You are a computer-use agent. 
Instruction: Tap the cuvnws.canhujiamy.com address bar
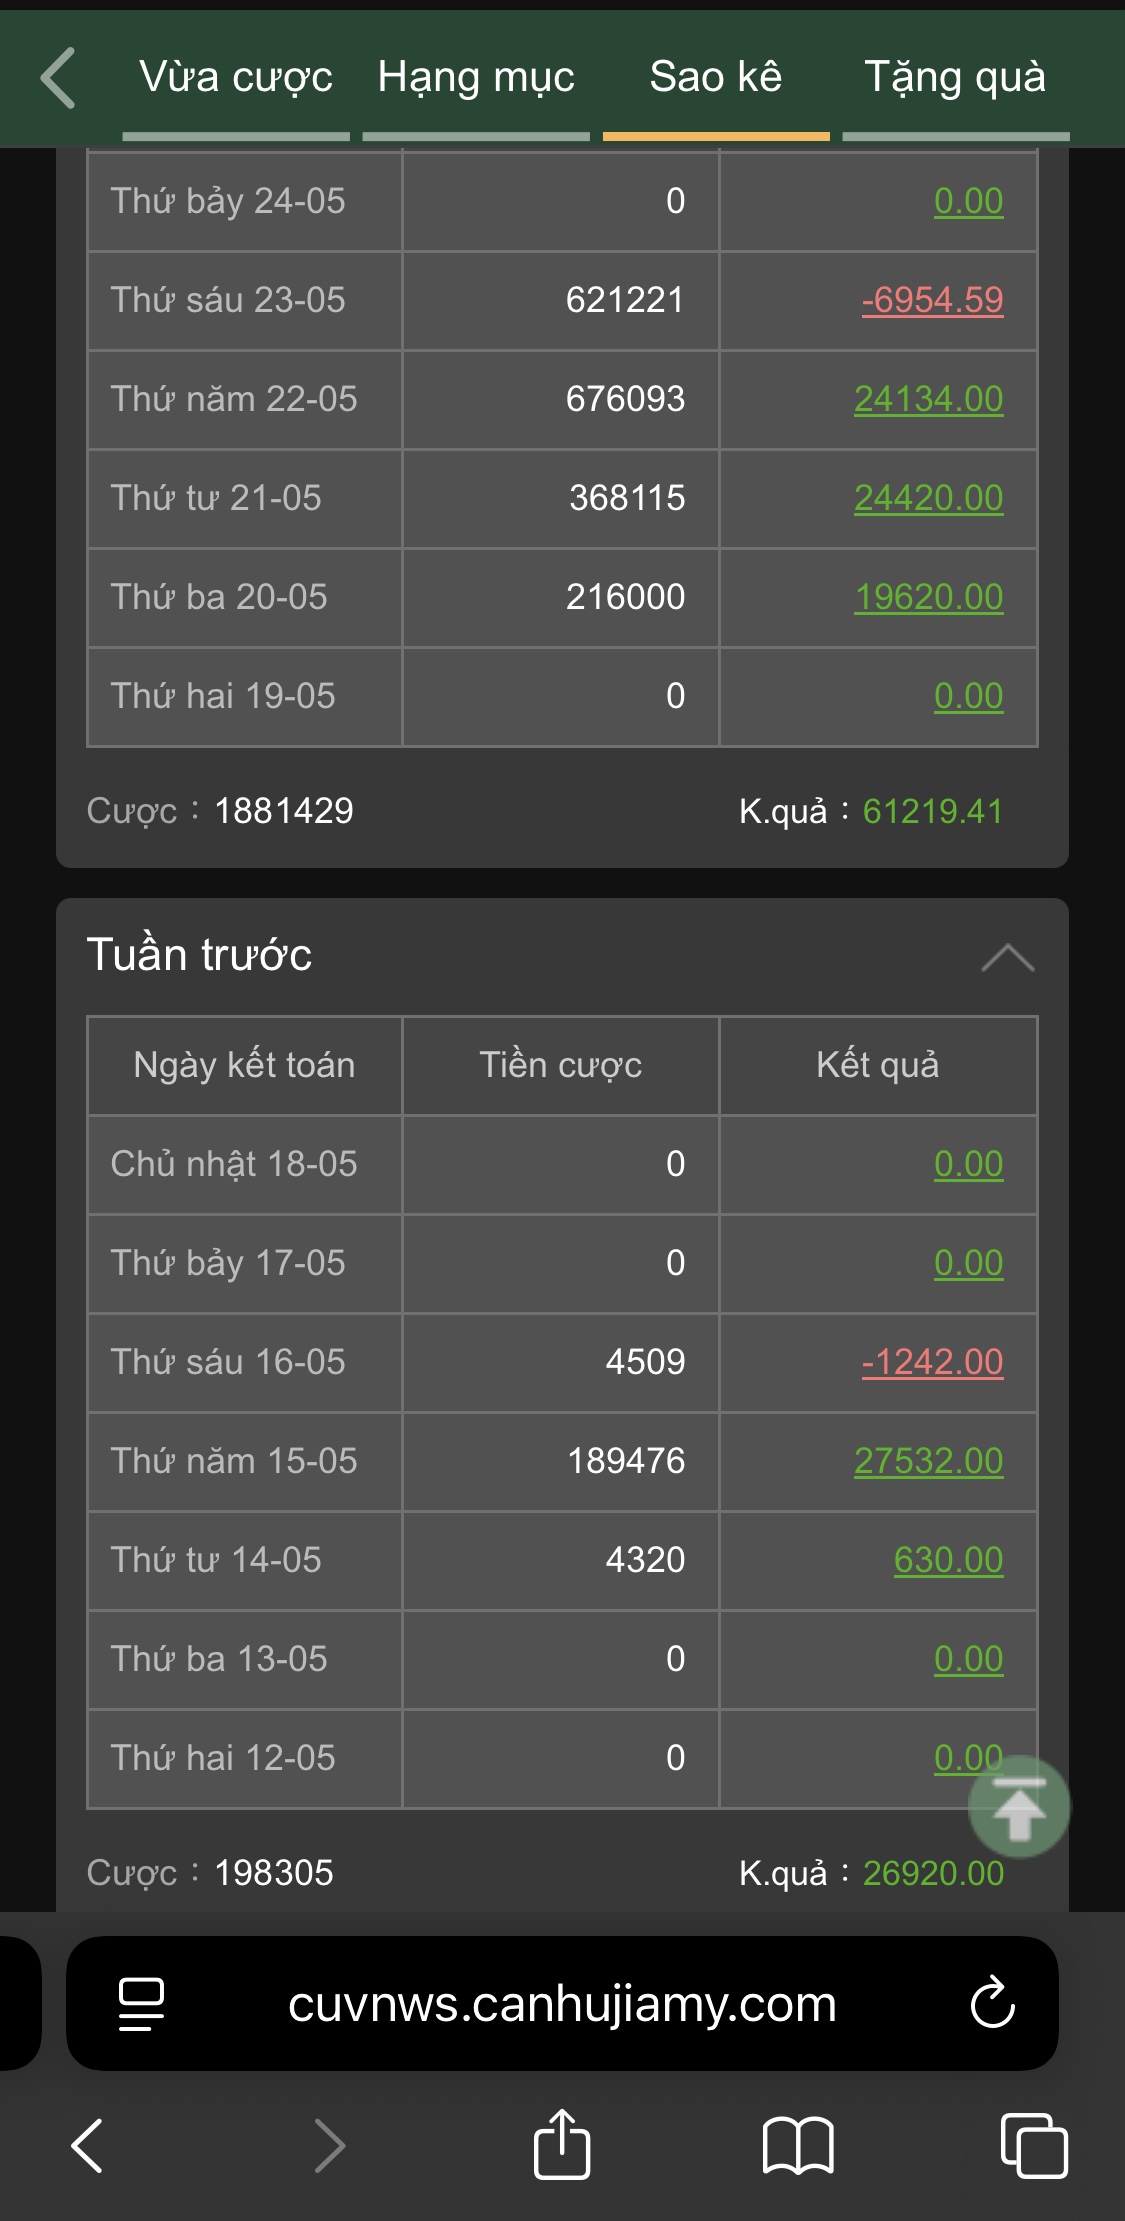point(562,2004)
